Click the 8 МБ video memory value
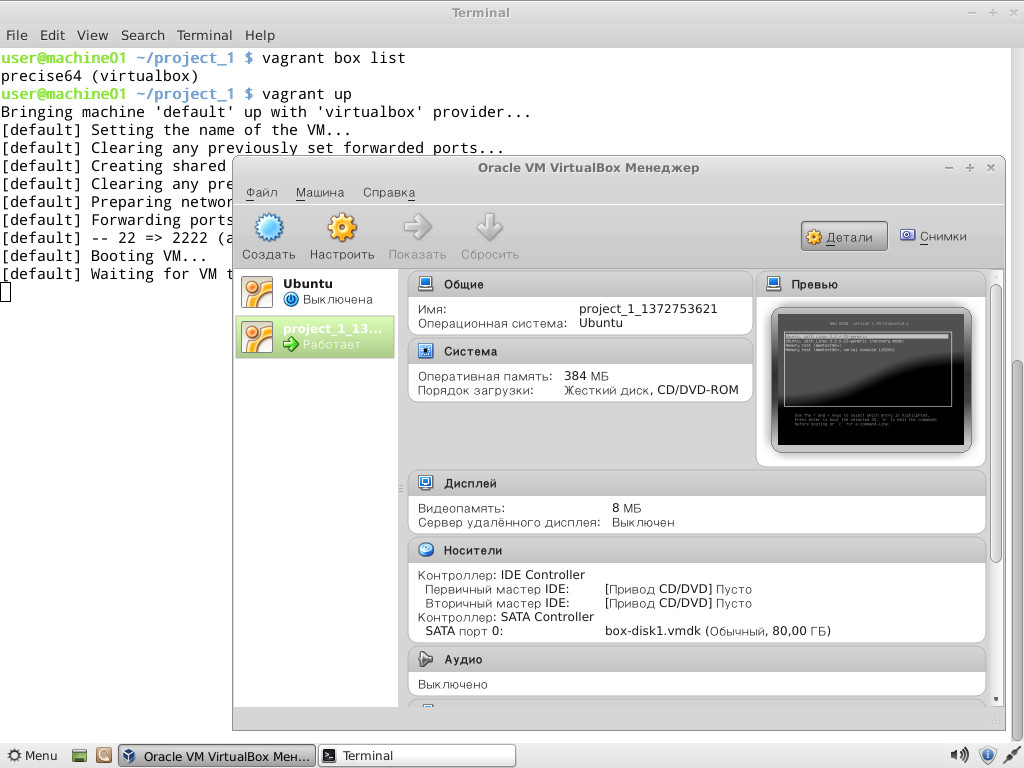 (x=626, y=508)
